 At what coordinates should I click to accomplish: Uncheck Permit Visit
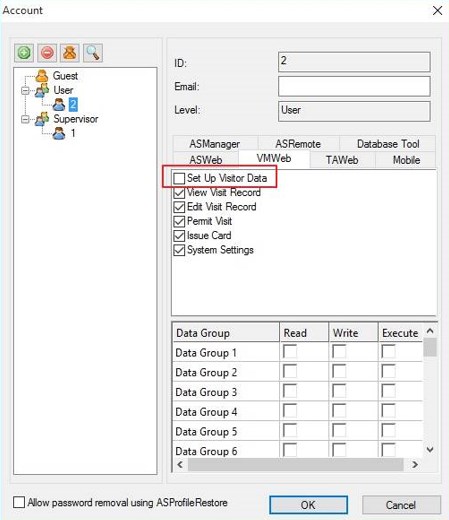tap(179, 221)
